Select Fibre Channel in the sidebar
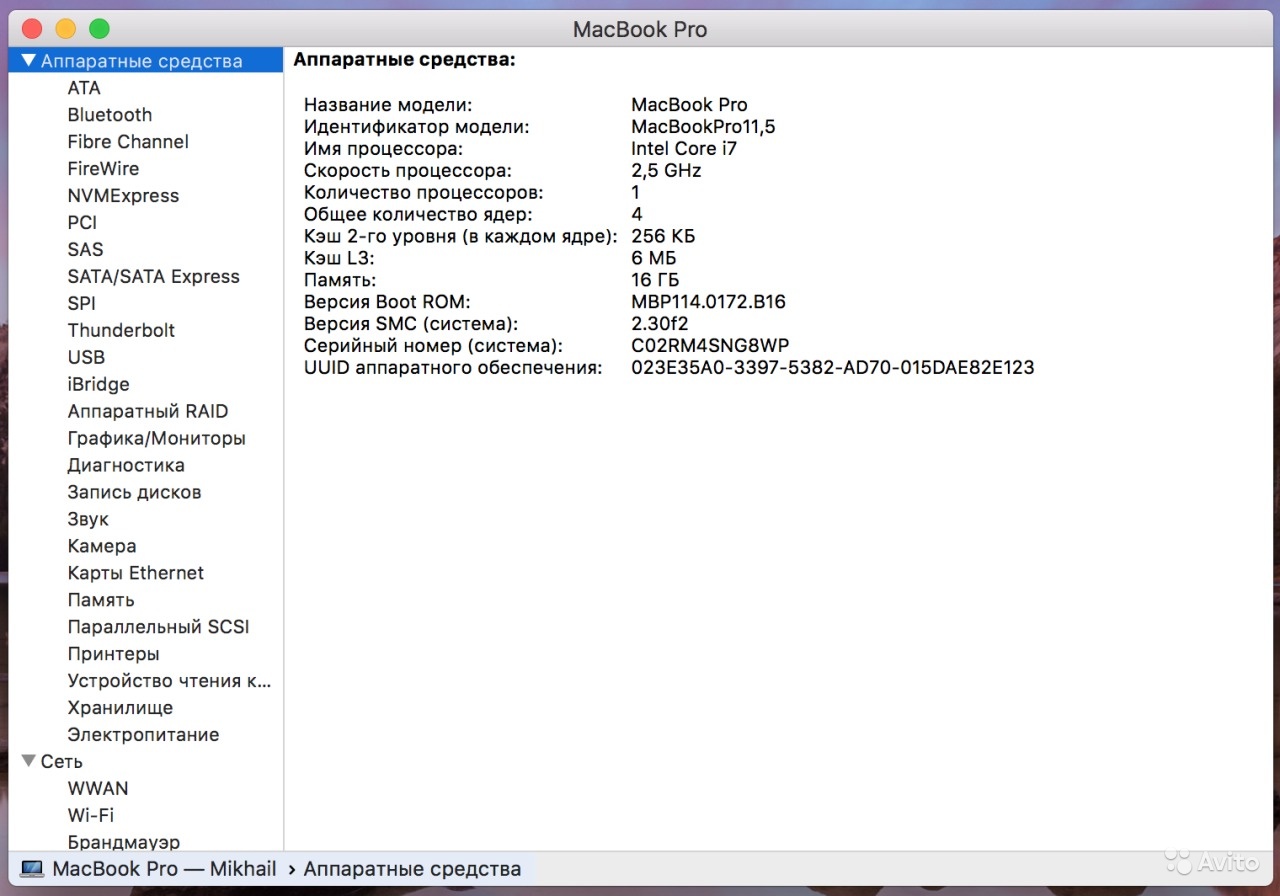The width and height of the screenshot is (1280, 896). pos(128,142)
